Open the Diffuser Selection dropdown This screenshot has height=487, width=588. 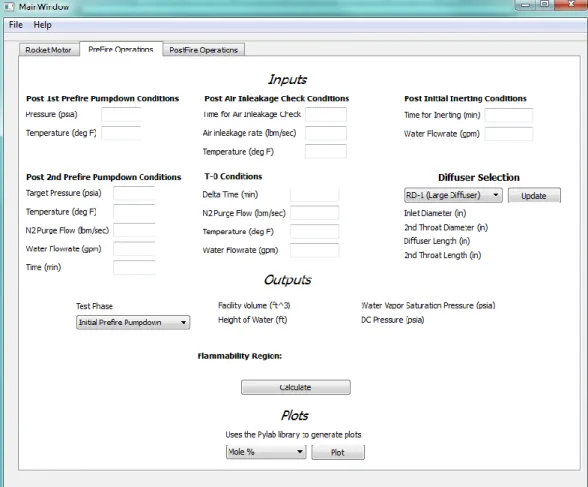[x=453, y=195]
